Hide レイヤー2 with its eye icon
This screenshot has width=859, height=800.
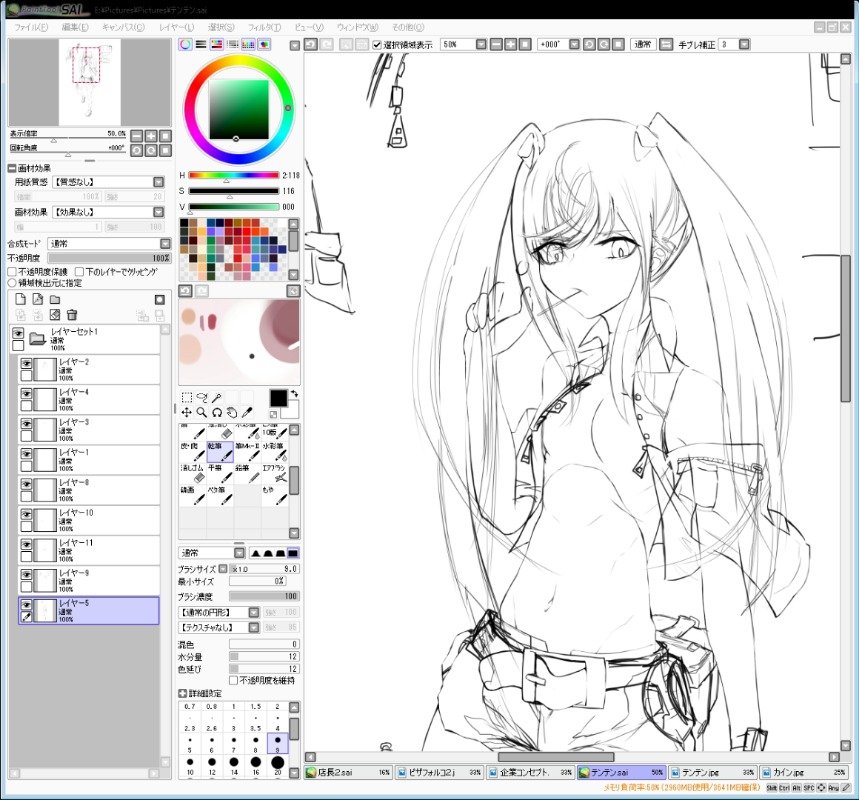coord(26,364)
